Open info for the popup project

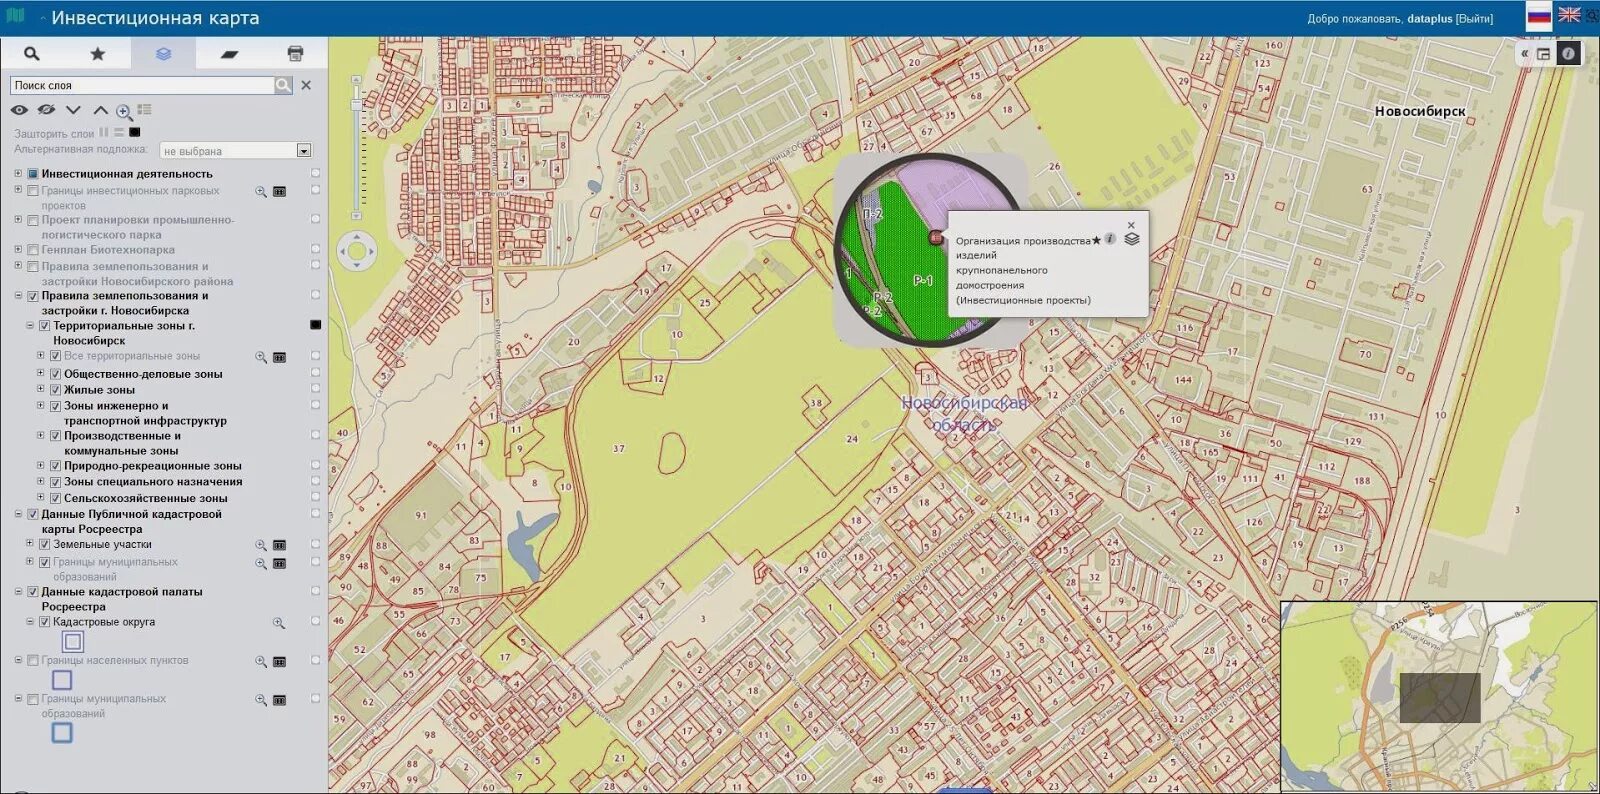(x=1110, y=239)
